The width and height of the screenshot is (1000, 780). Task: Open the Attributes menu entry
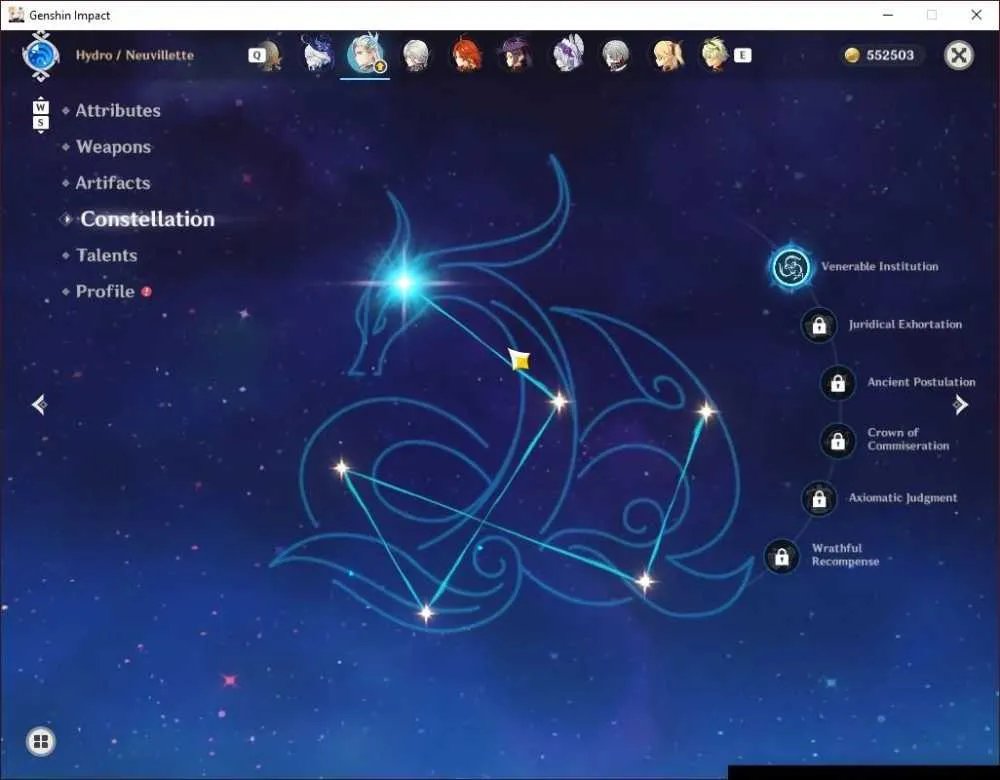point(118,110)
